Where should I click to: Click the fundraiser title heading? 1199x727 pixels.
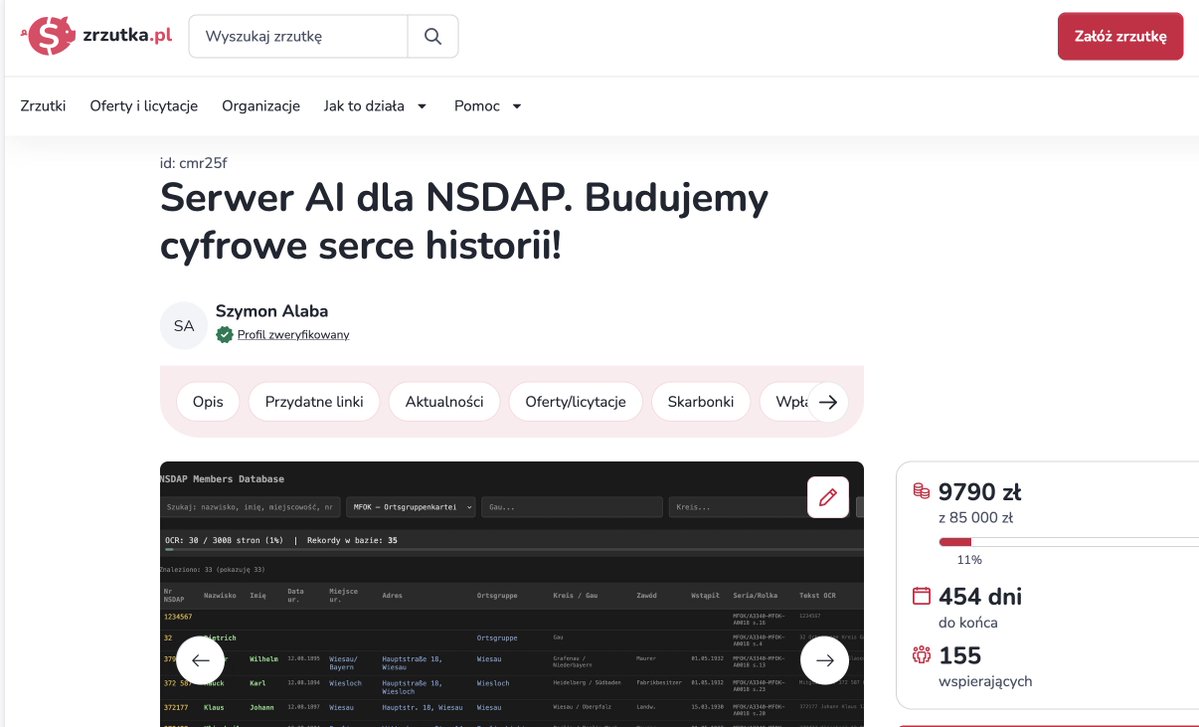pos(464,222)
